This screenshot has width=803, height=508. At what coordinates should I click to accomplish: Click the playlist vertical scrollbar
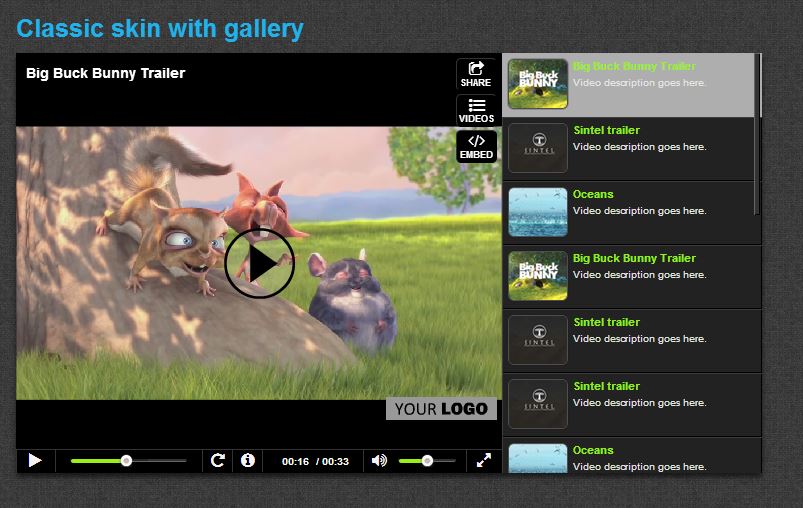click(757, 134)
